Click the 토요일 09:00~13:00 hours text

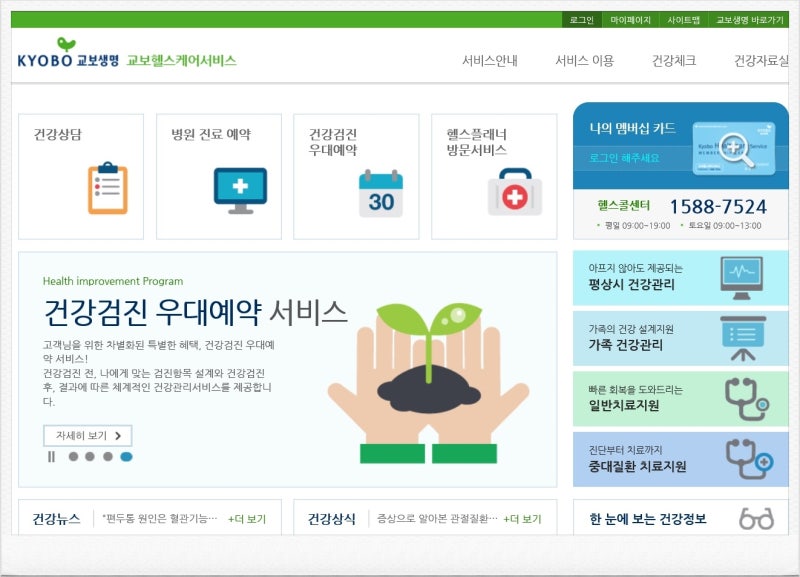click(724, 225)
